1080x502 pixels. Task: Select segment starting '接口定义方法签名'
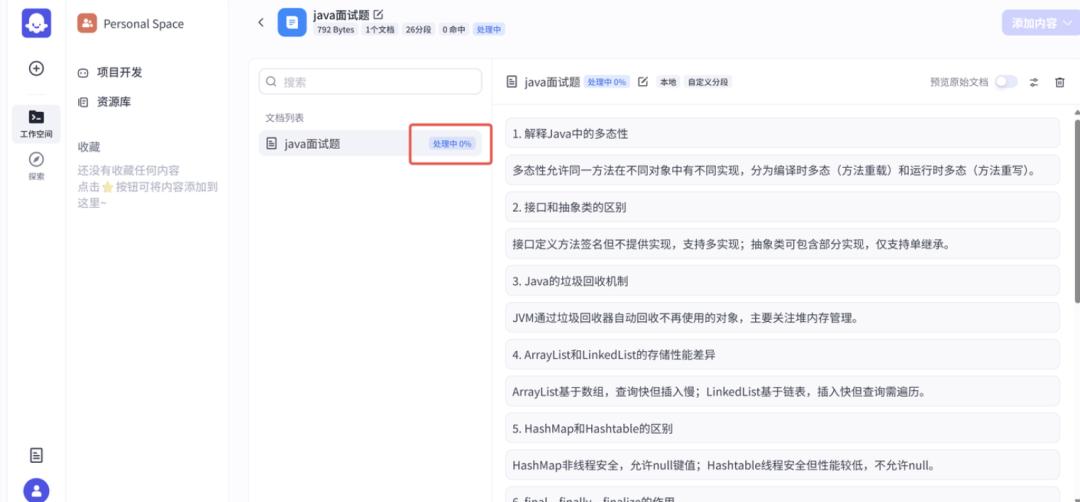[x=782, y=243]
